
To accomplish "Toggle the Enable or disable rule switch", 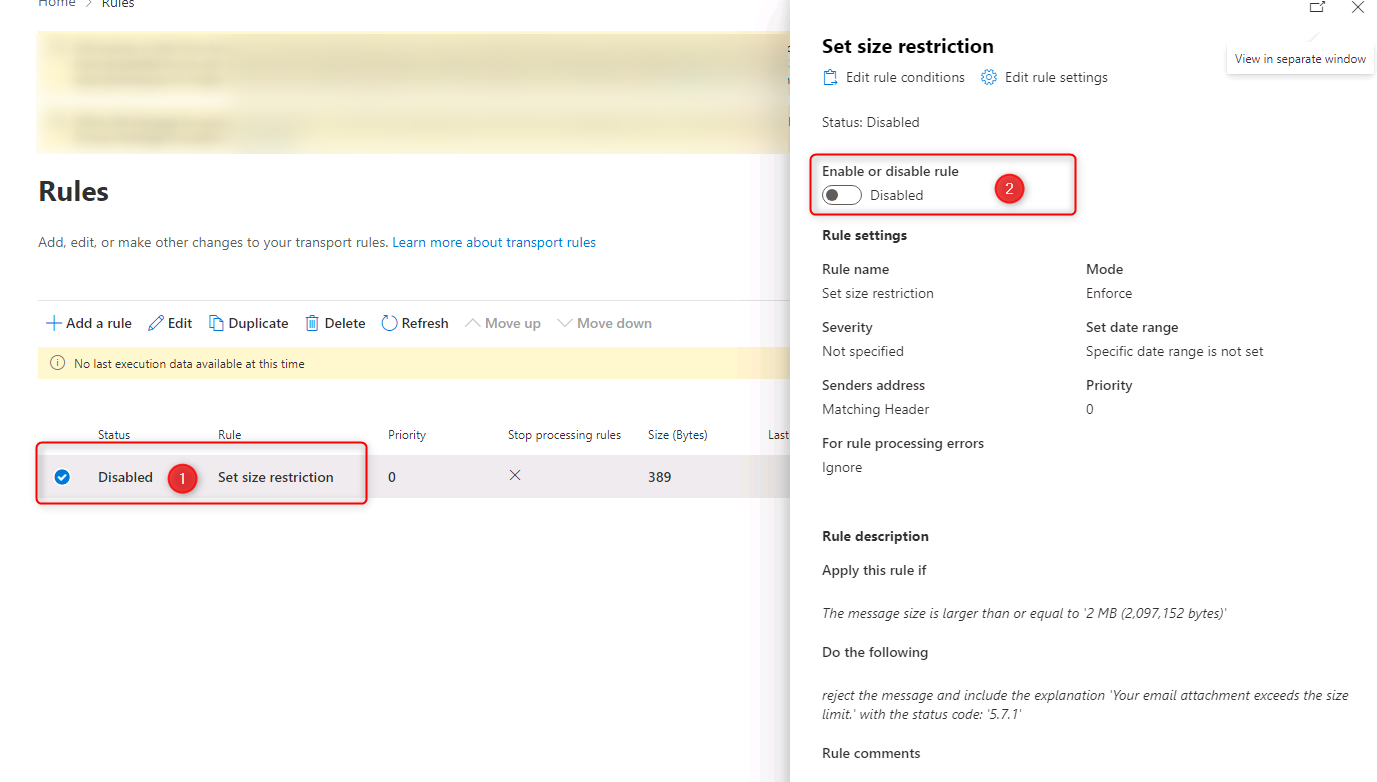I will pos(842,195).
